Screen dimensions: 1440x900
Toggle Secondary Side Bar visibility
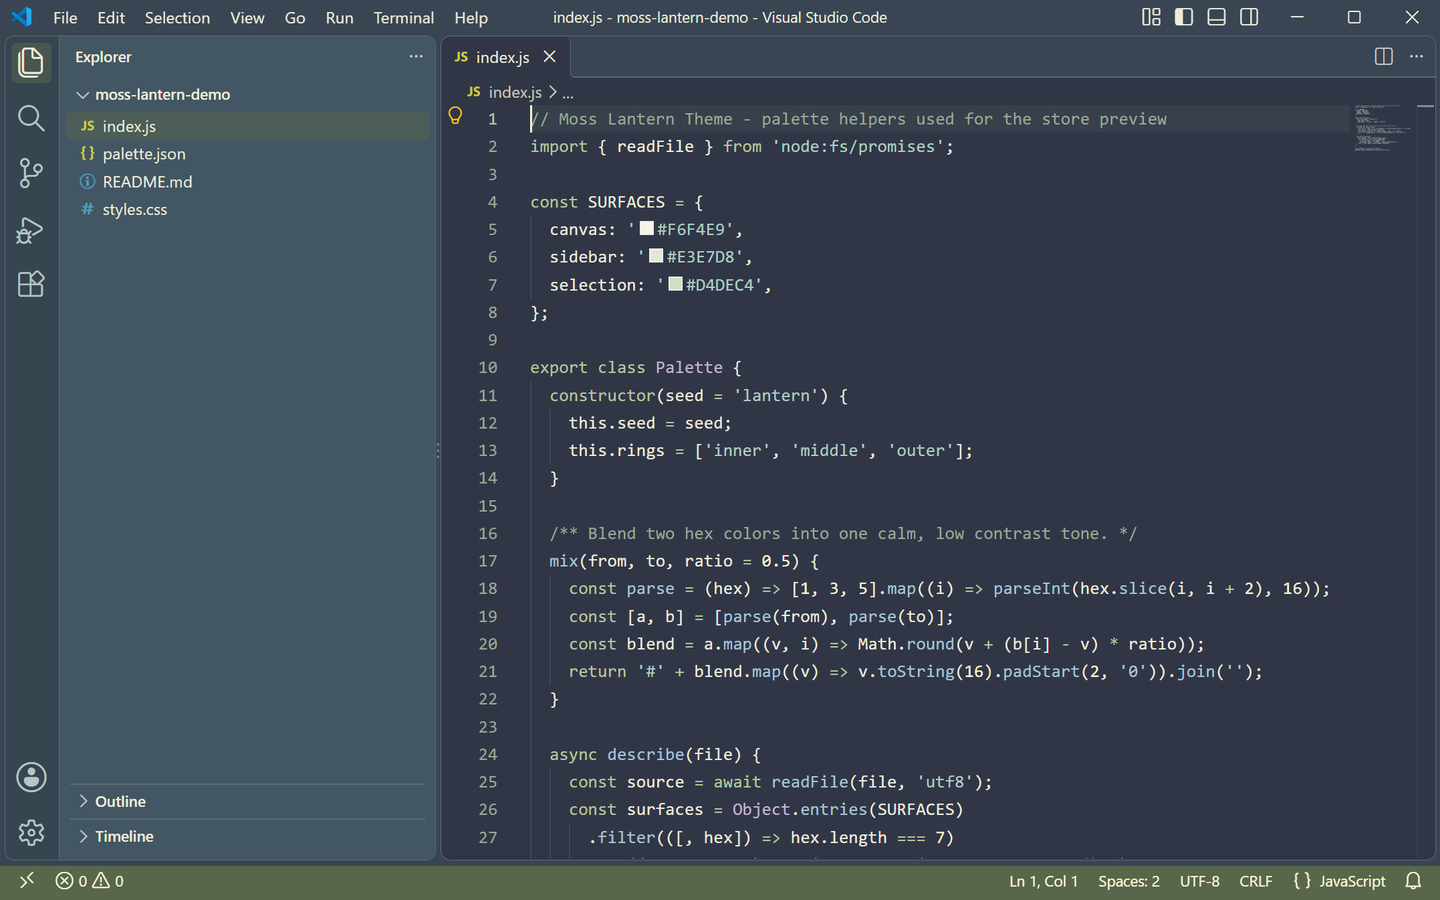click(x=1249, y=17)
